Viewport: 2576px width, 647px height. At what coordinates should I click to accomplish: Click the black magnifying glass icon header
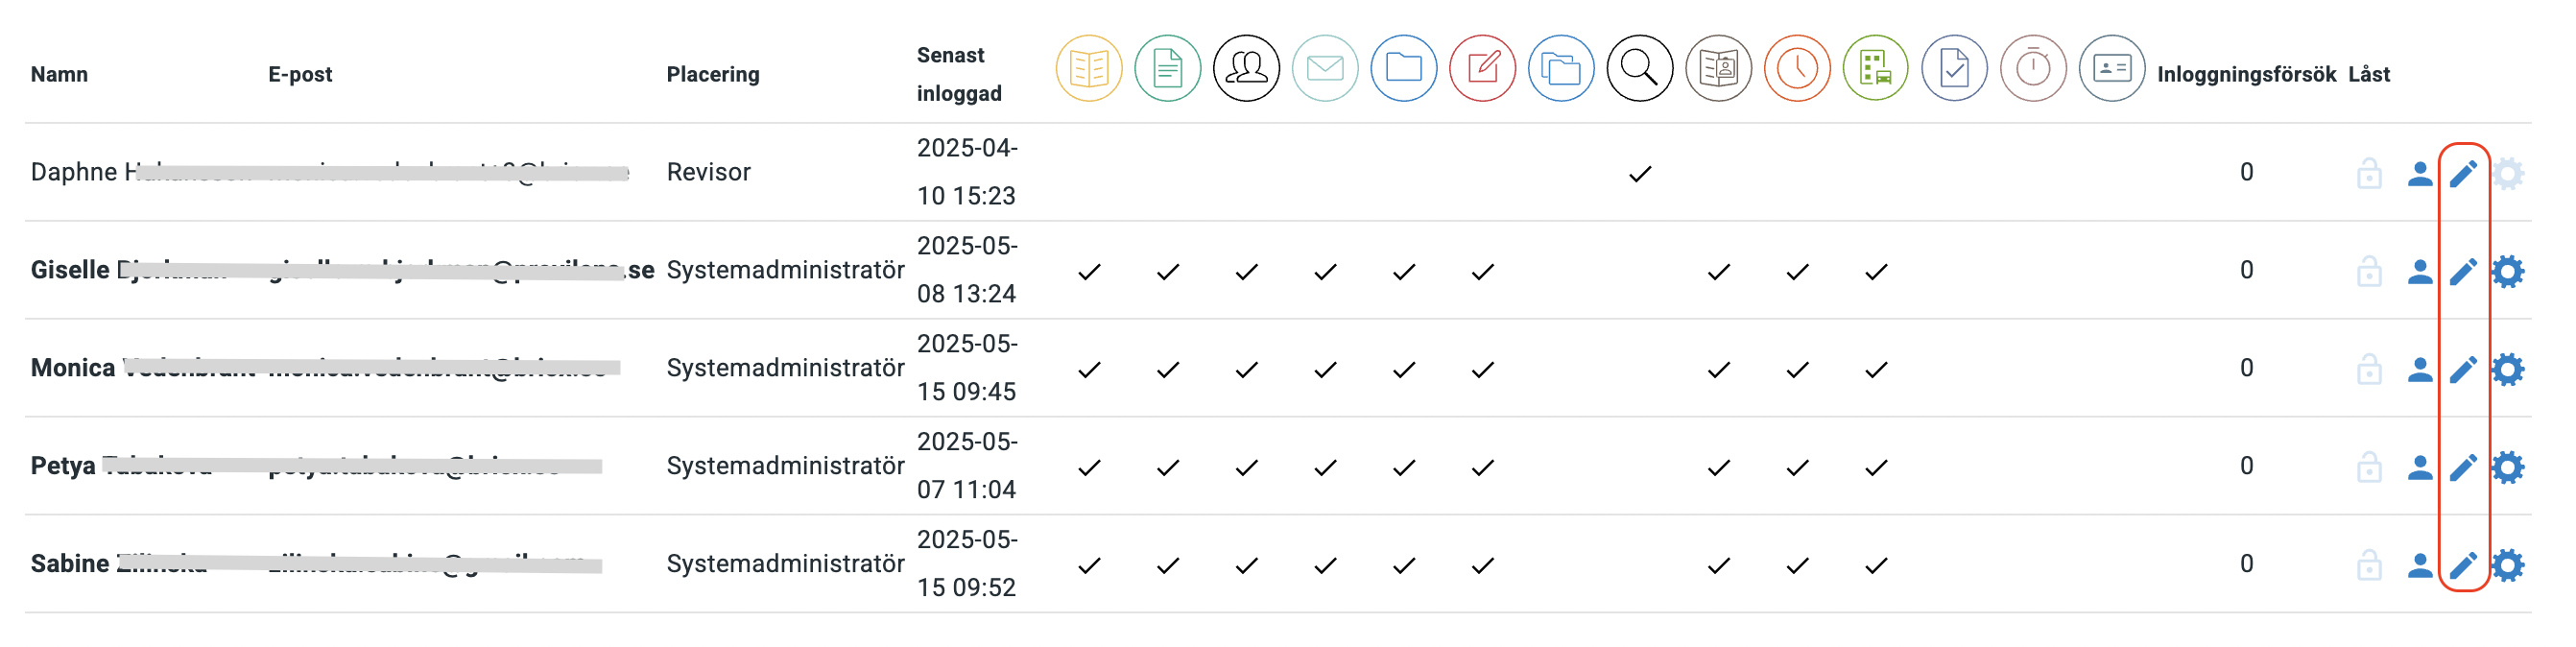(1640, 69)
